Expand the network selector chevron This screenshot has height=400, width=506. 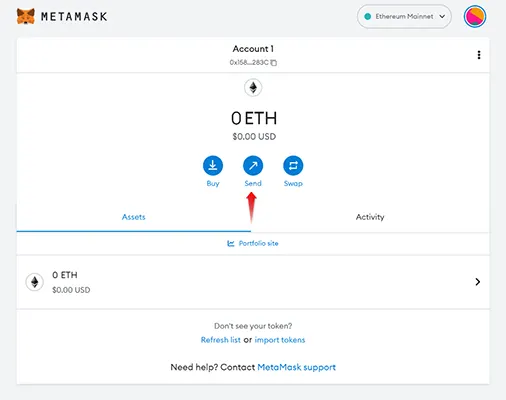[442, 16]
